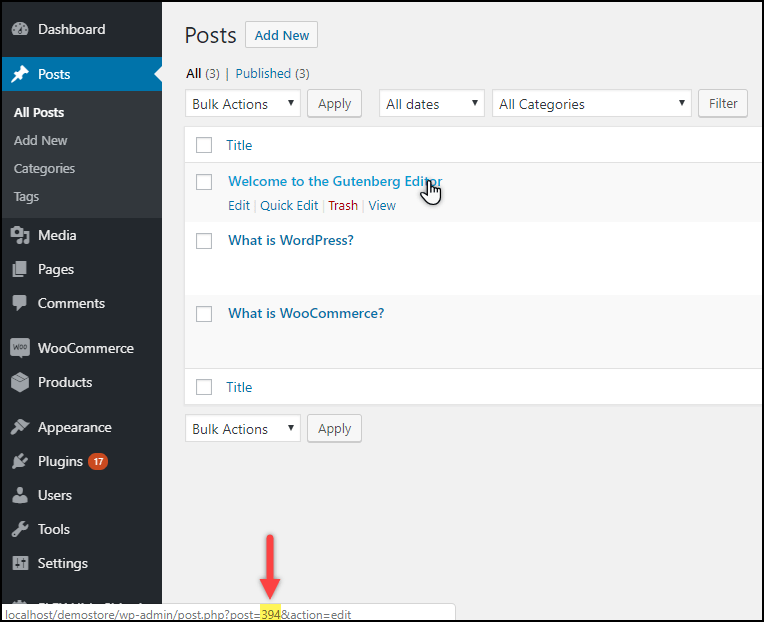This screenshot has height=622, width=764.
Task: Check the Welcome to the Gutenberg Editor checkbox
Action: click(204, 182)
